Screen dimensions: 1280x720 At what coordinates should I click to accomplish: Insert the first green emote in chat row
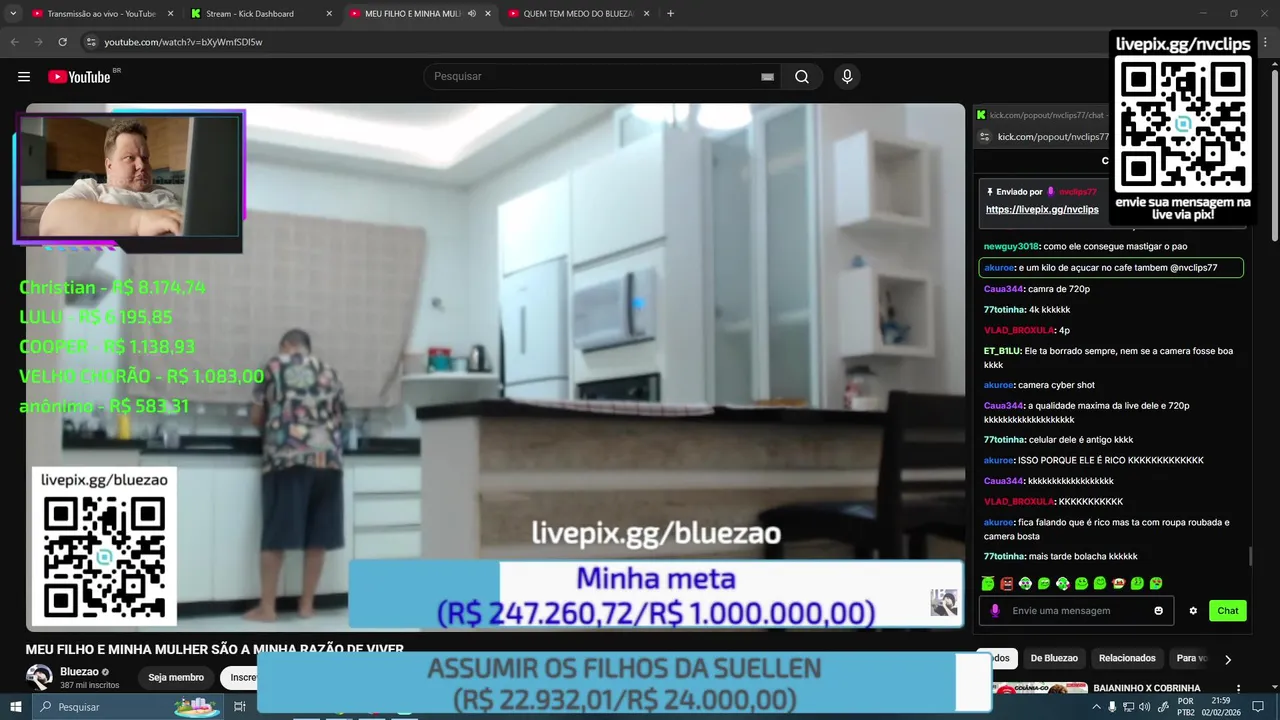click(x=988, y=583)
